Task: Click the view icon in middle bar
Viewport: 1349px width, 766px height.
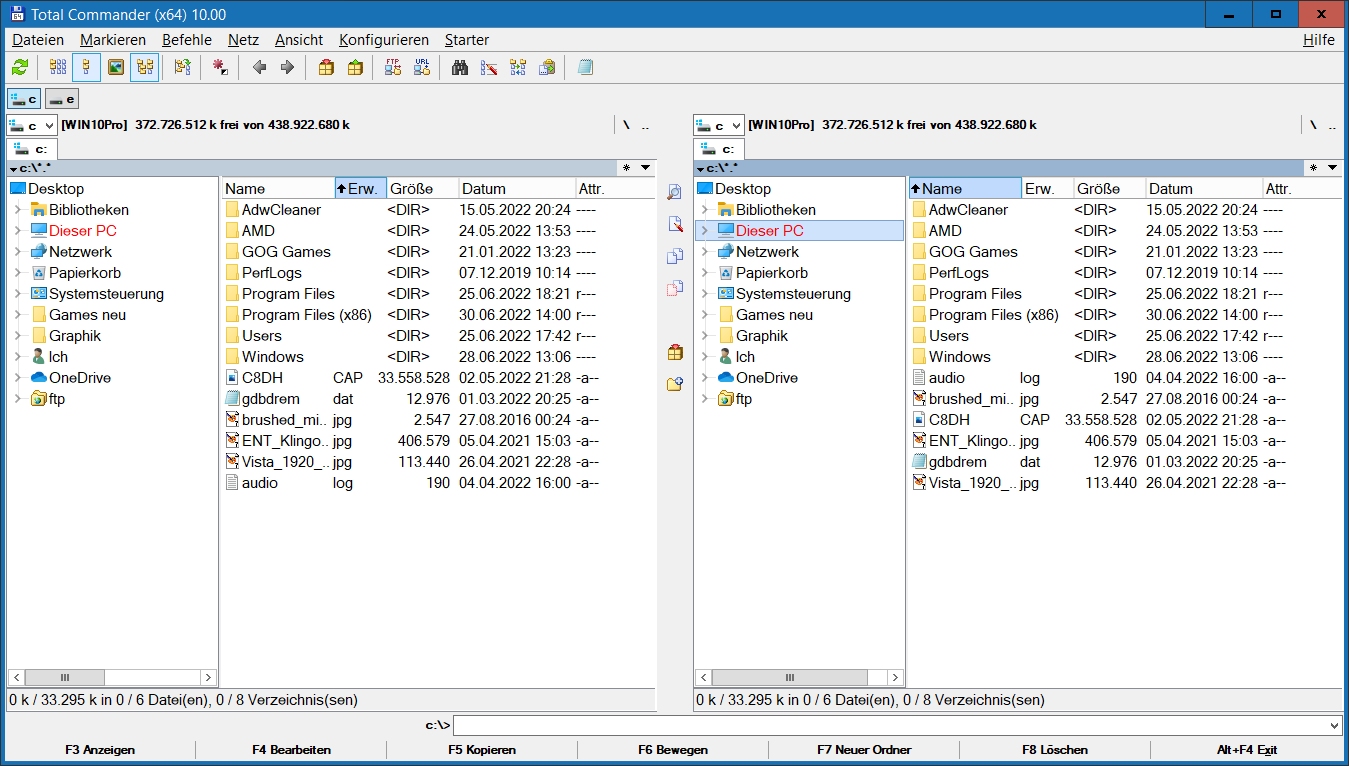Action: 675,192
